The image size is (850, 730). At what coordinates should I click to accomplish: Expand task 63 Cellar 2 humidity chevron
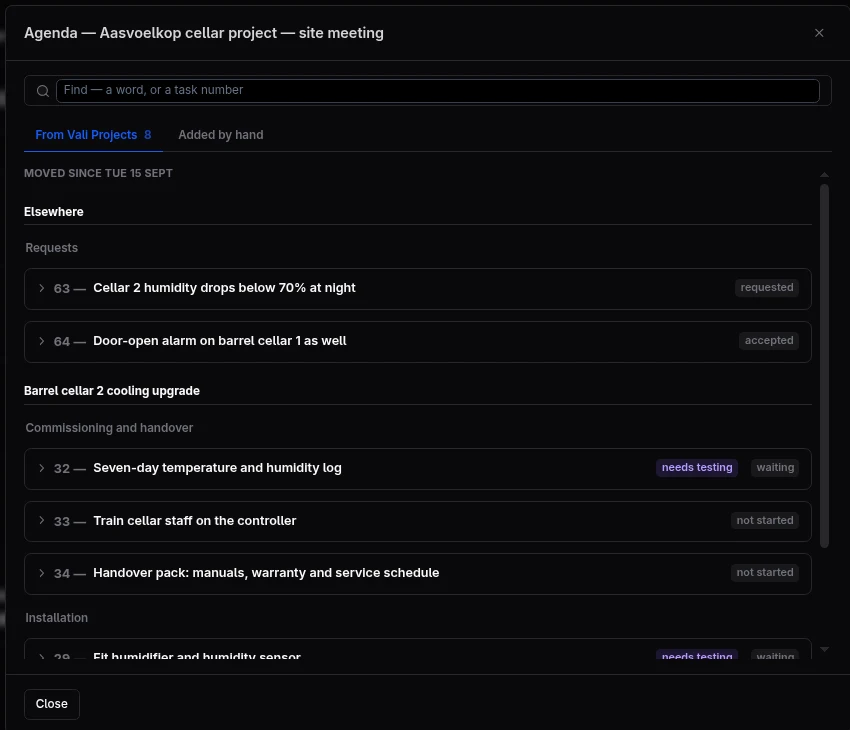coord(41,288)
